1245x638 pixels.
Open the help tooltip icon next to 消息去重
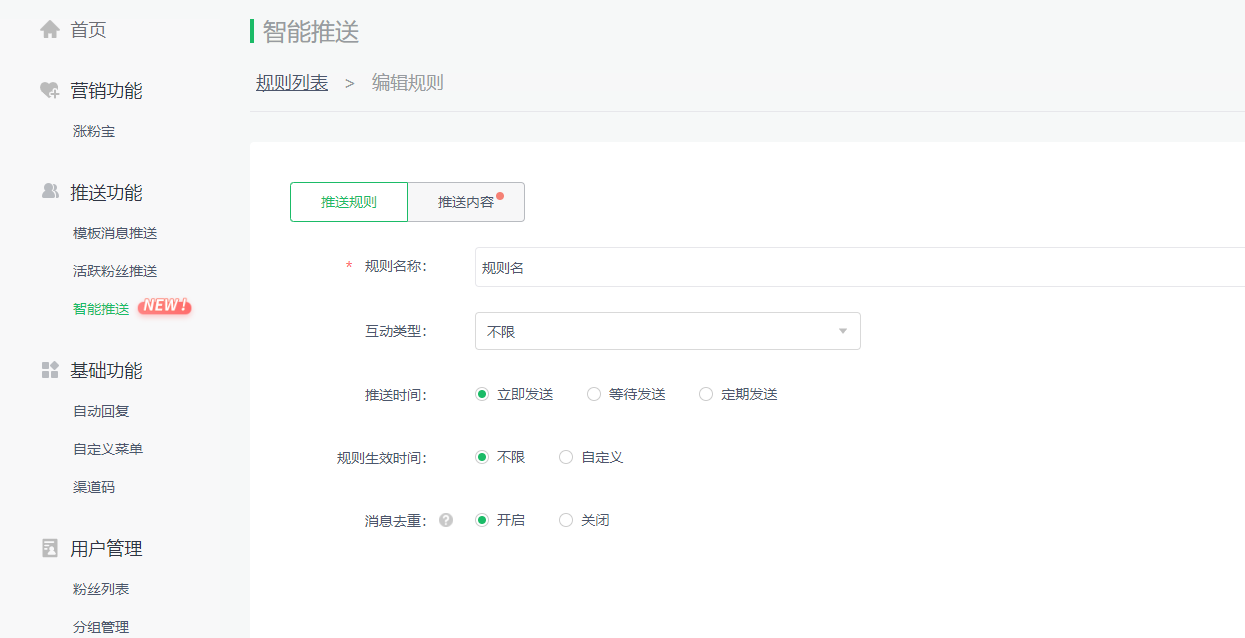445,519
